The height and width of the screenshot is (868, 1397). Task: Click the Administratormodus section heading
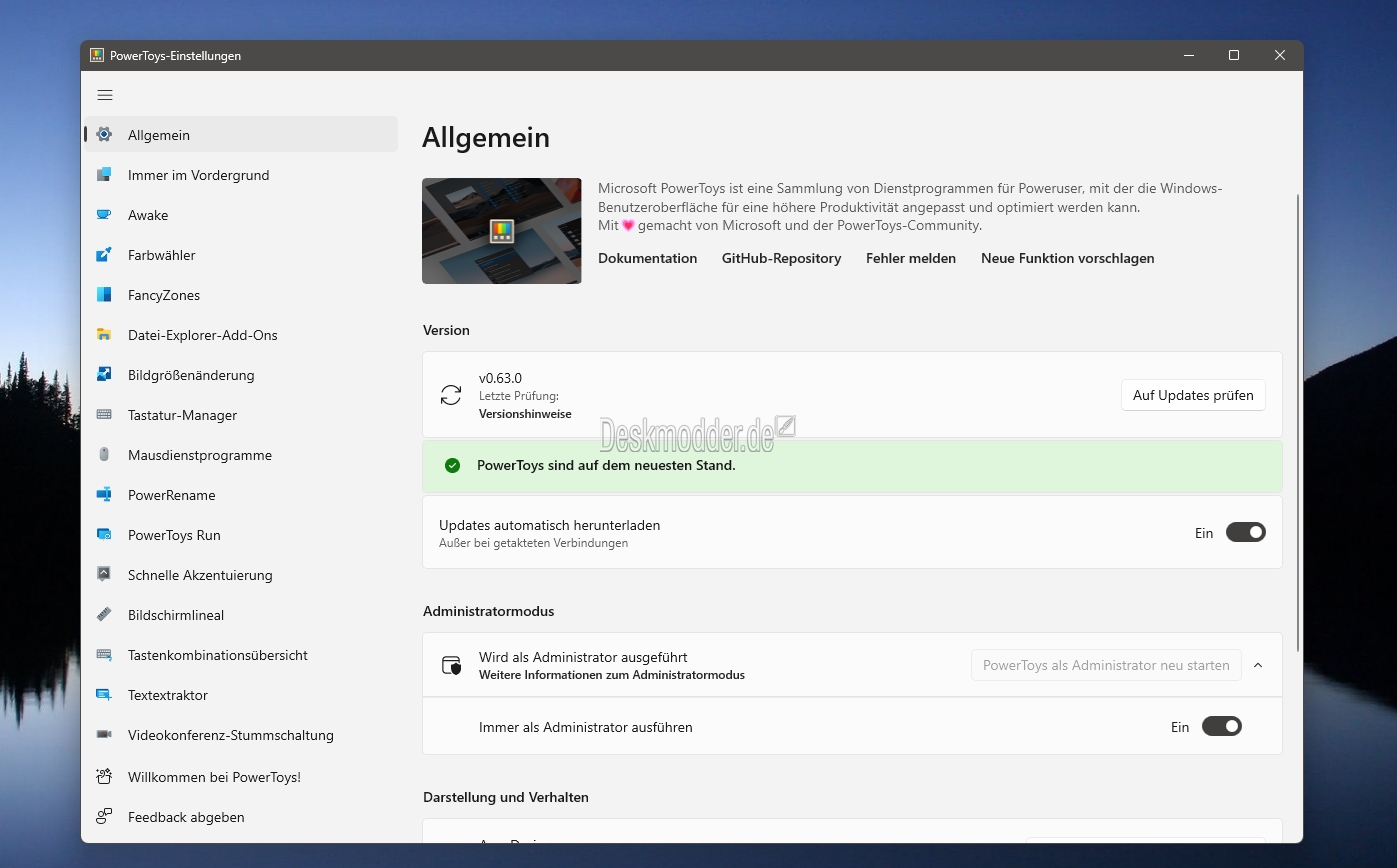pos(488,611)
